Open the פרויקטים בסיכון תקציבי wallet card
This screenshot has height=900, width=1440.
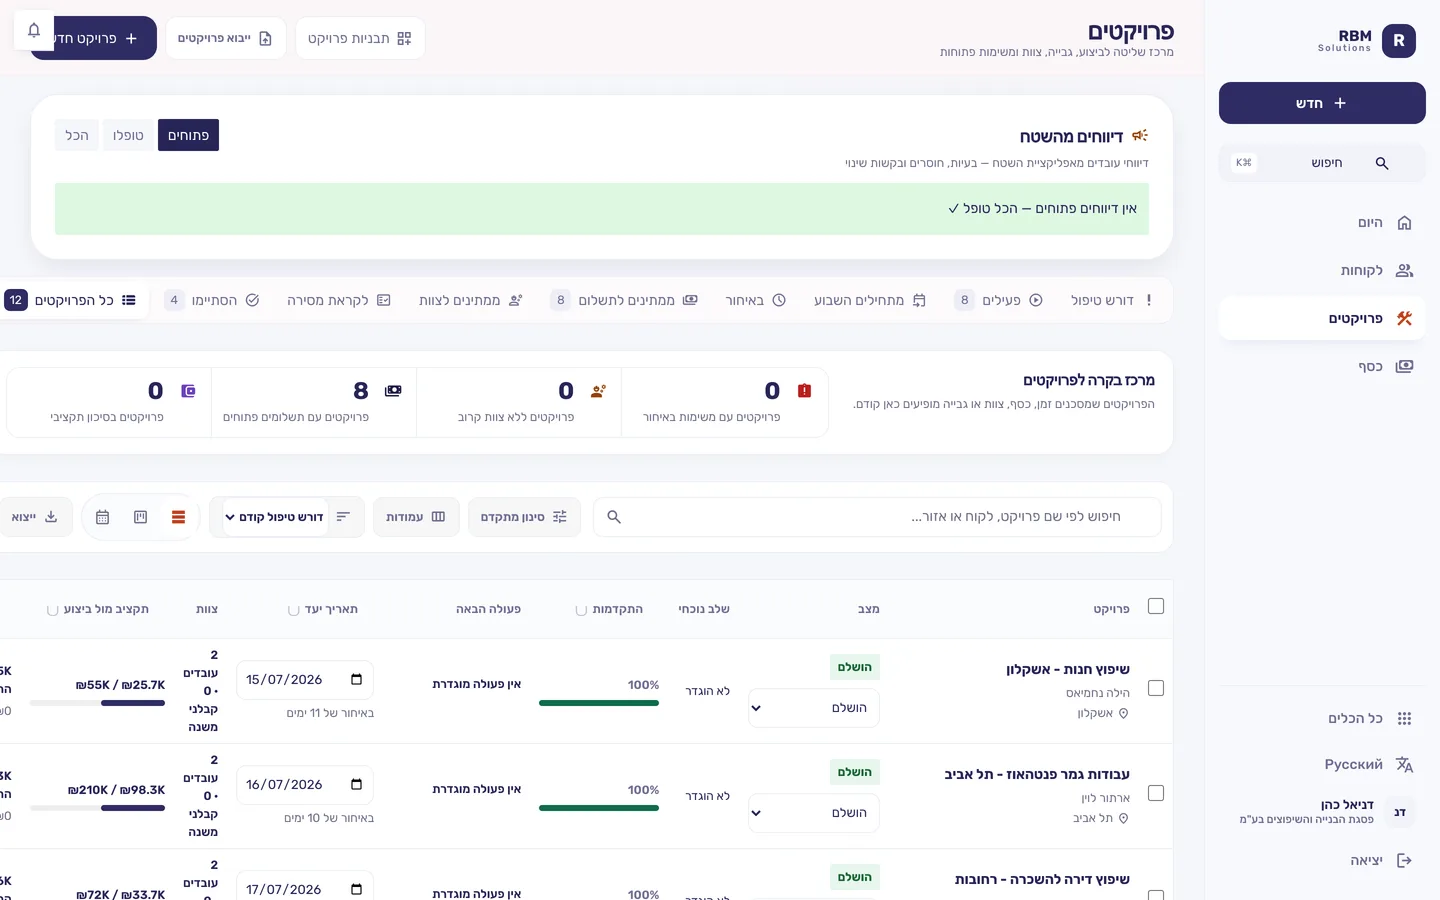[x=109, y=402]
